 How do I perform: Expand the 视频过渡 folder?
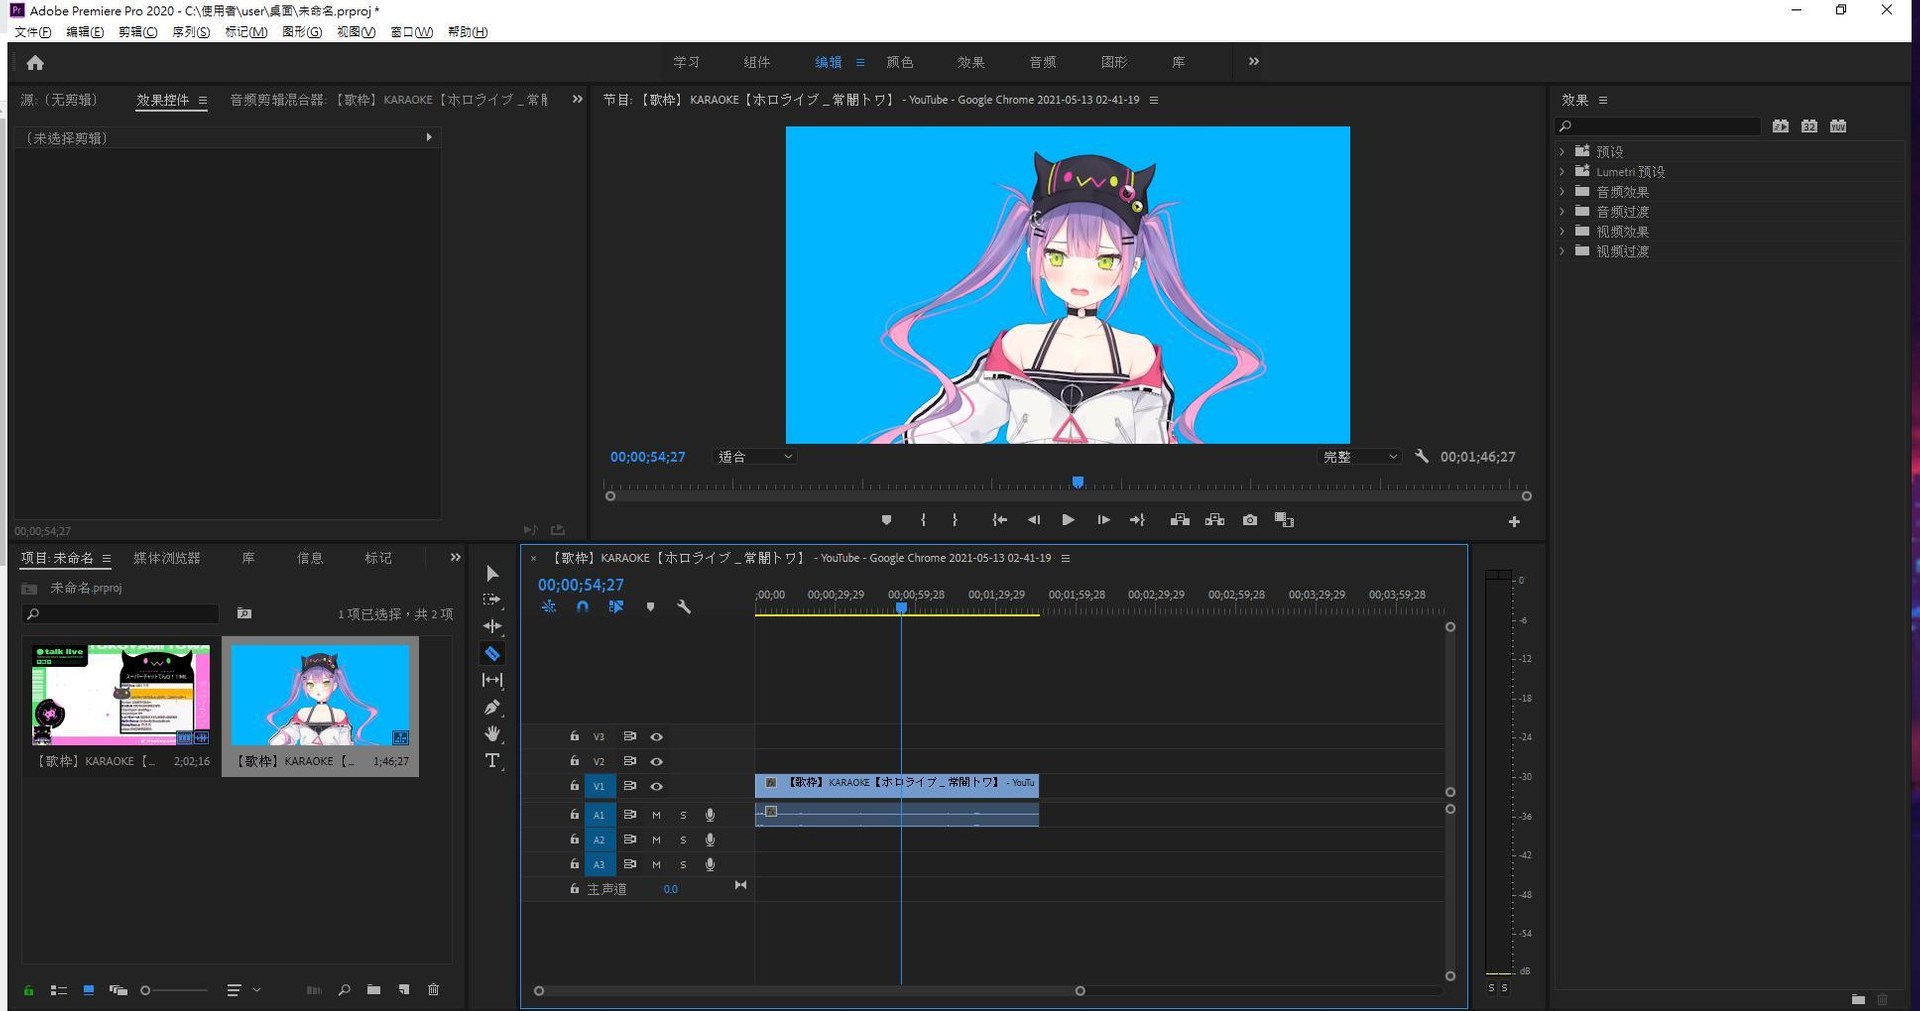click(x=1562, y=252)
